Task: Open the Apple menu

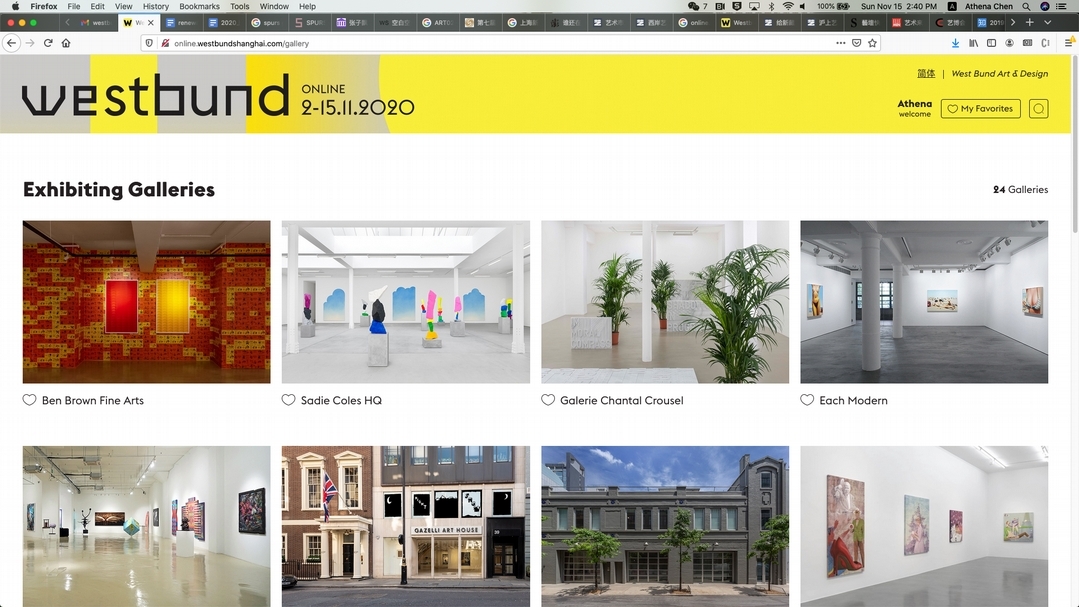Action: (x=15, y=6)
